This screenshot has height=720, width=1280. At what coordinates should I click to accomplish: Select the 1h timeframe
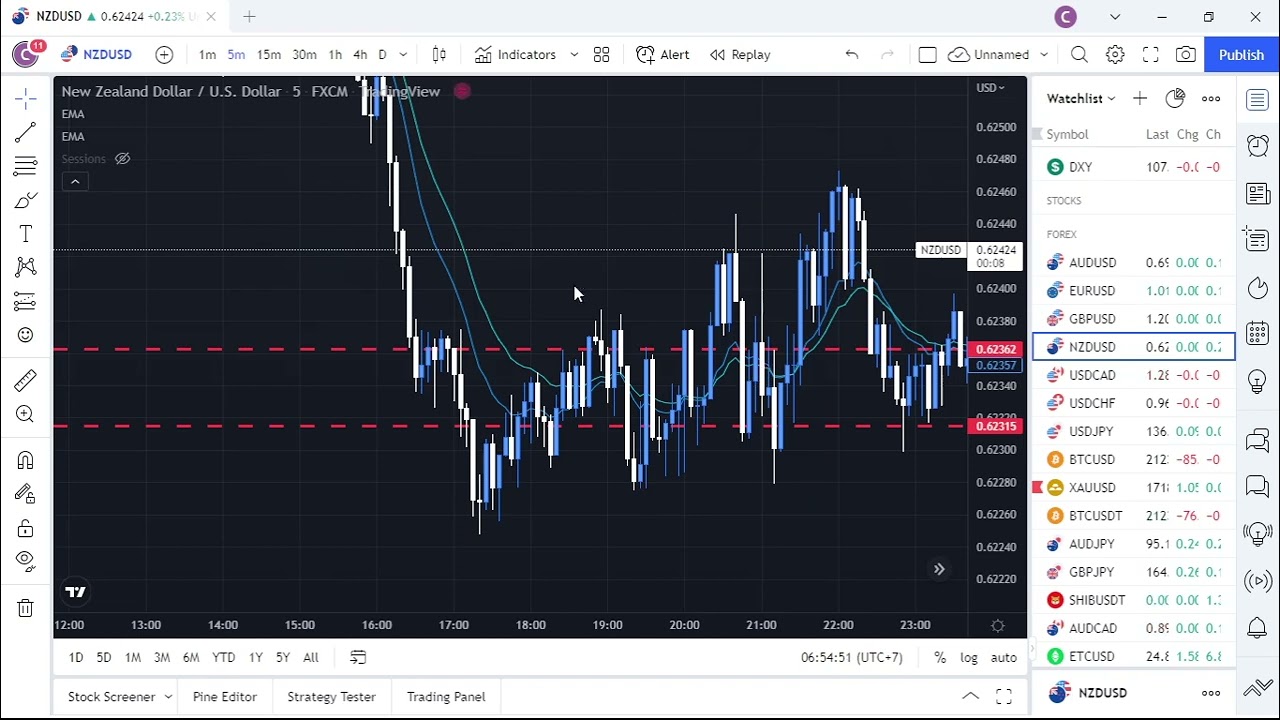335,55
